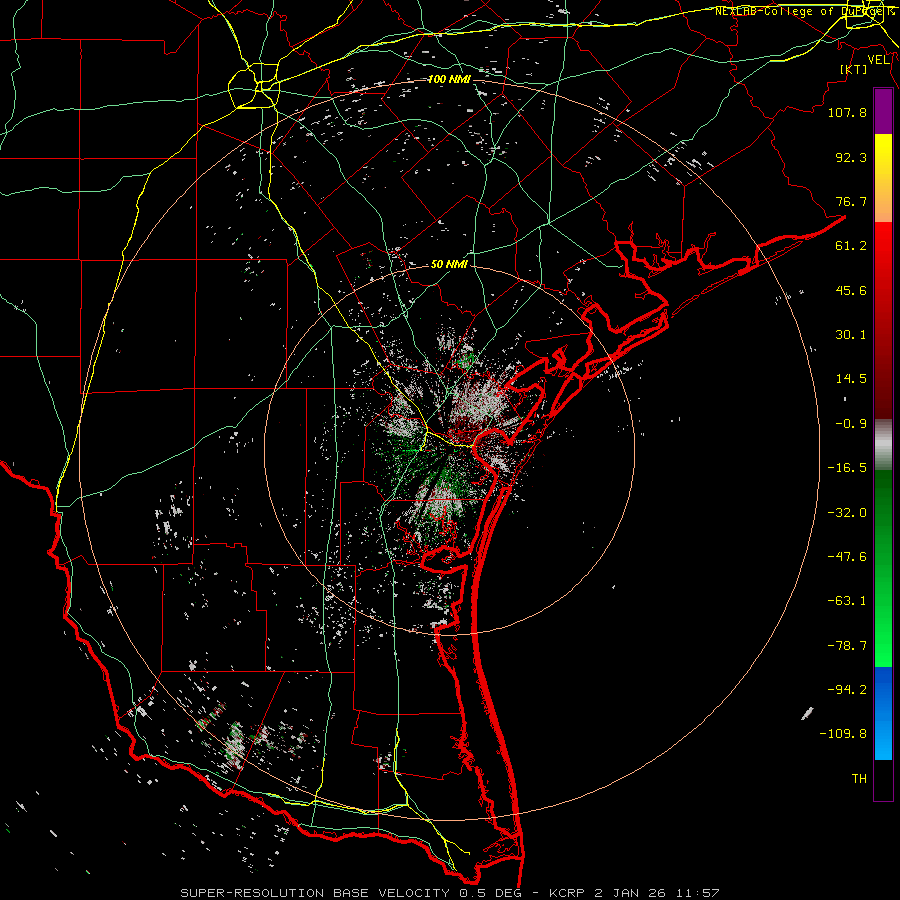Screen dimensions: 900x900
Task: Click the -32.0 velocity scale value
Action: tap(847, 513)
